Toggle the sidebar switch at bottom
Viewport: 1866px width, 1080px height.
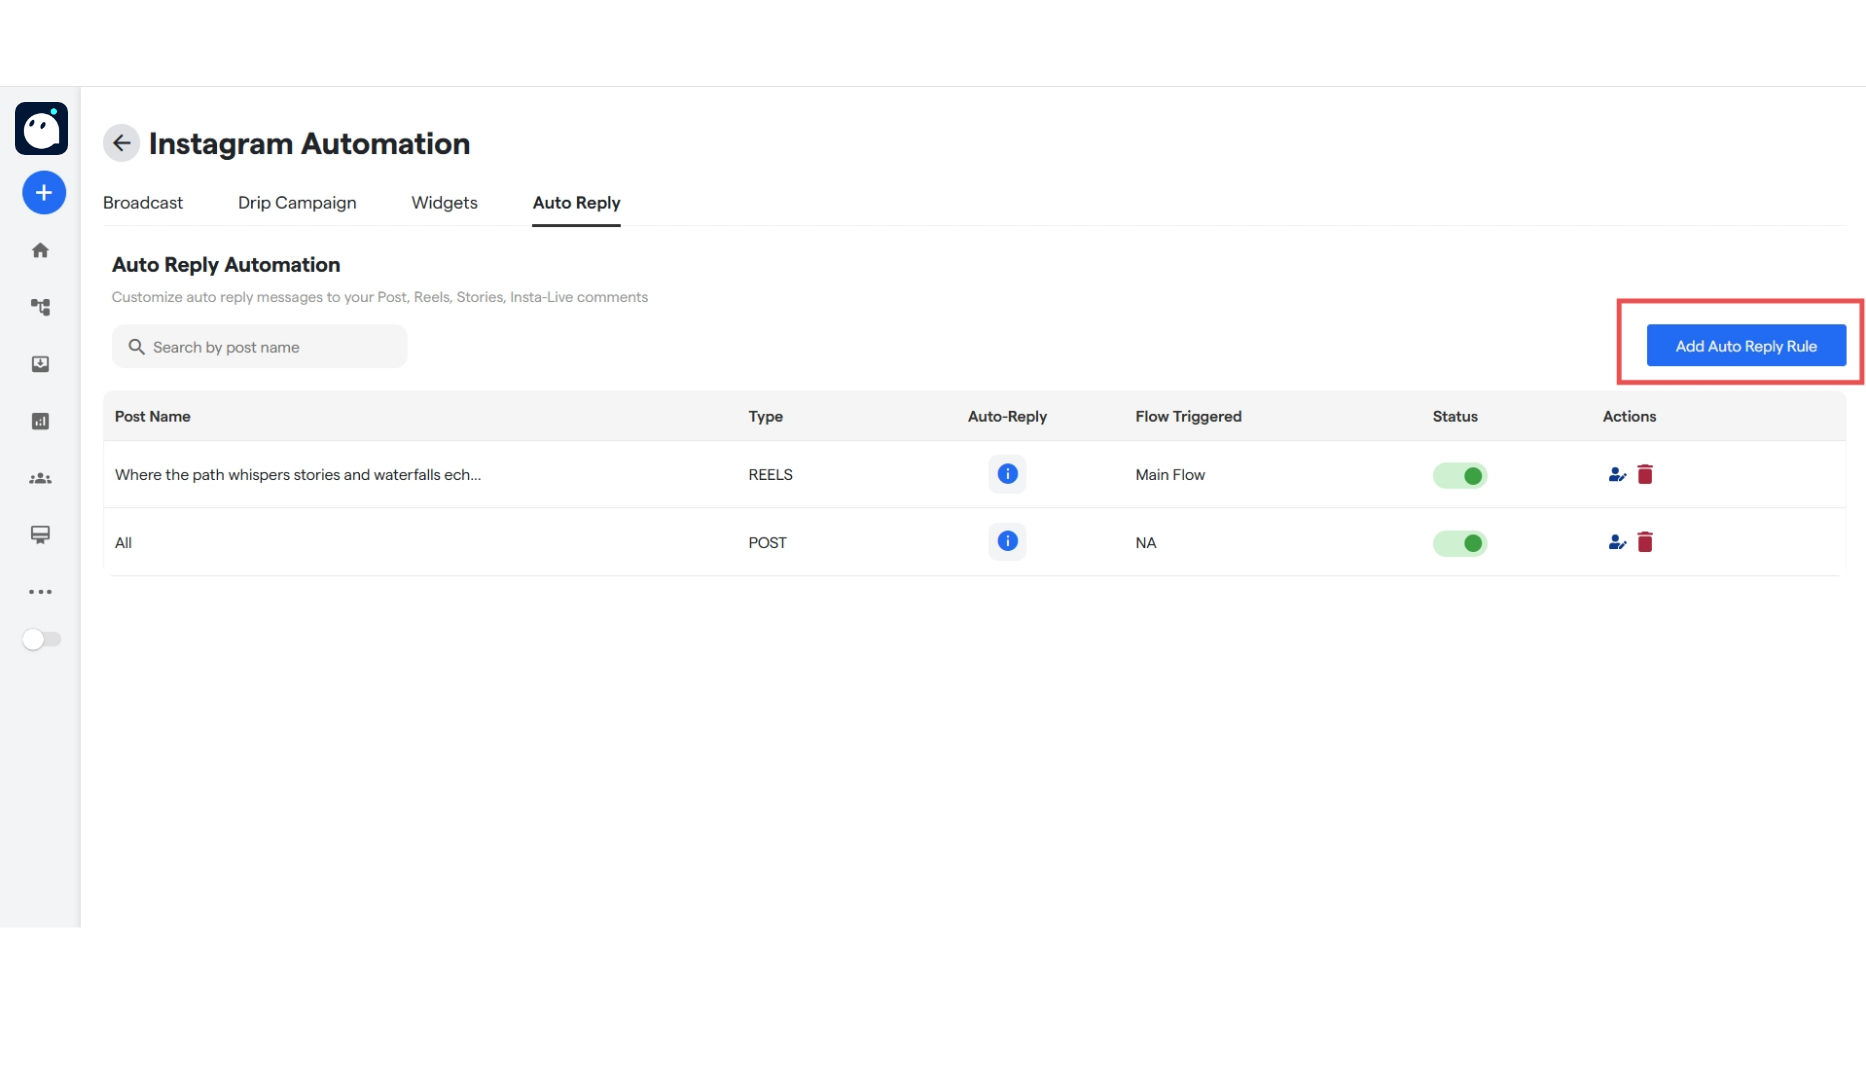[41, 639]
